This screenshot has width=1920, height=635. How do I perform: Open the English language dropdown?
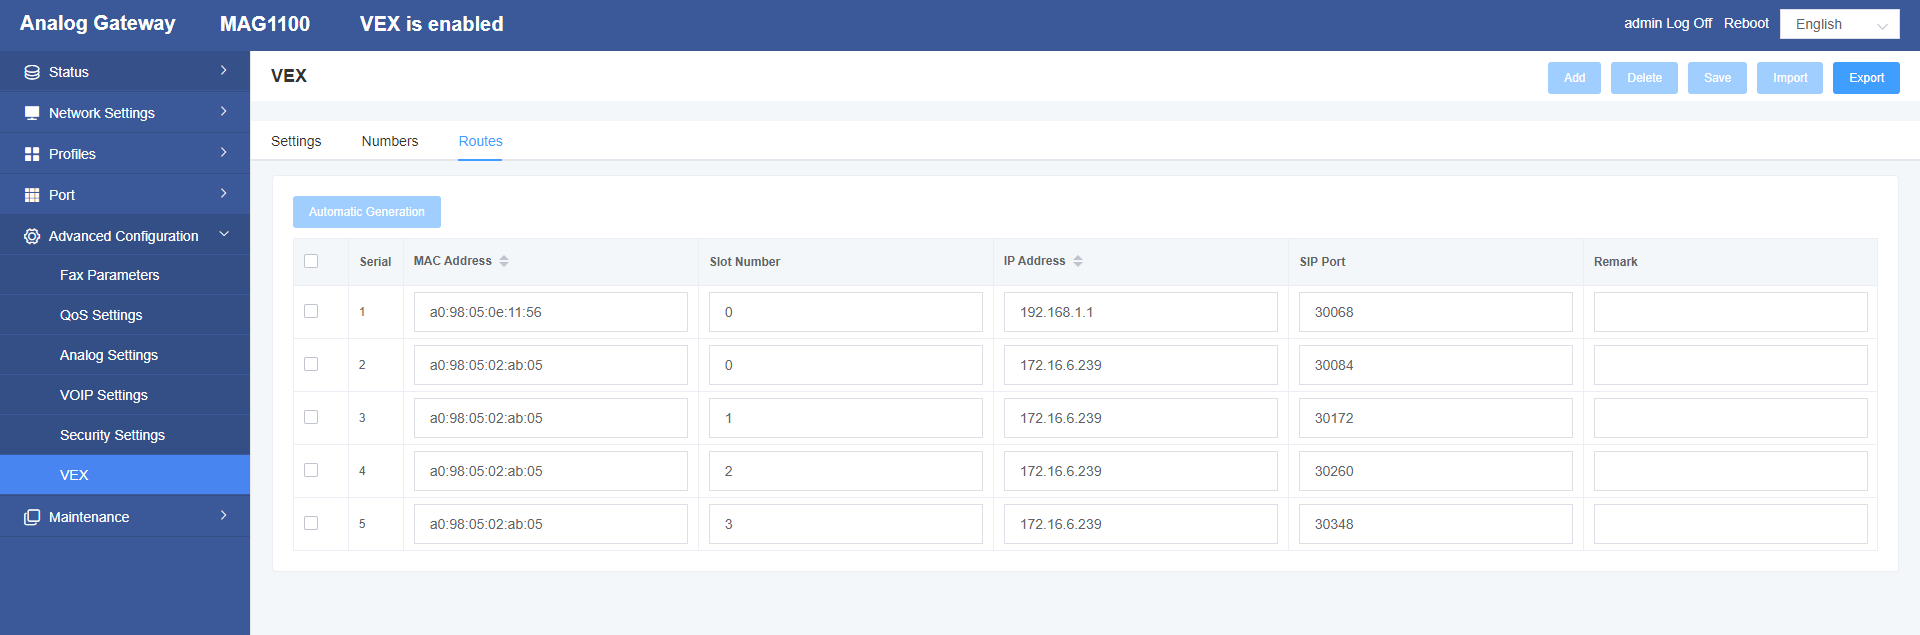1840,24
